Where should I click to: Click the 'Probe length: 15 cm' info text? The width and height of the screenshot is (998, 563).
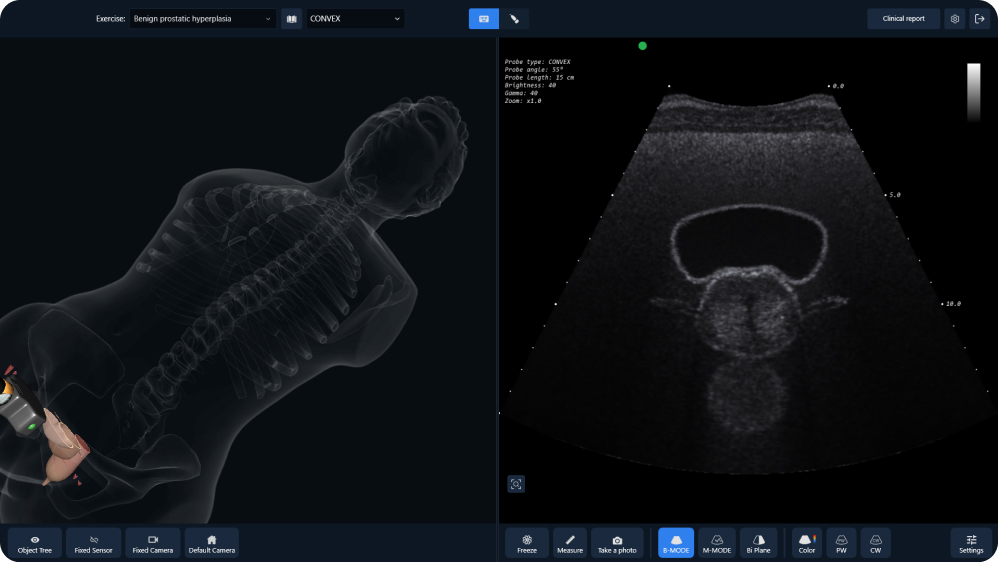[x=539, y=78]
